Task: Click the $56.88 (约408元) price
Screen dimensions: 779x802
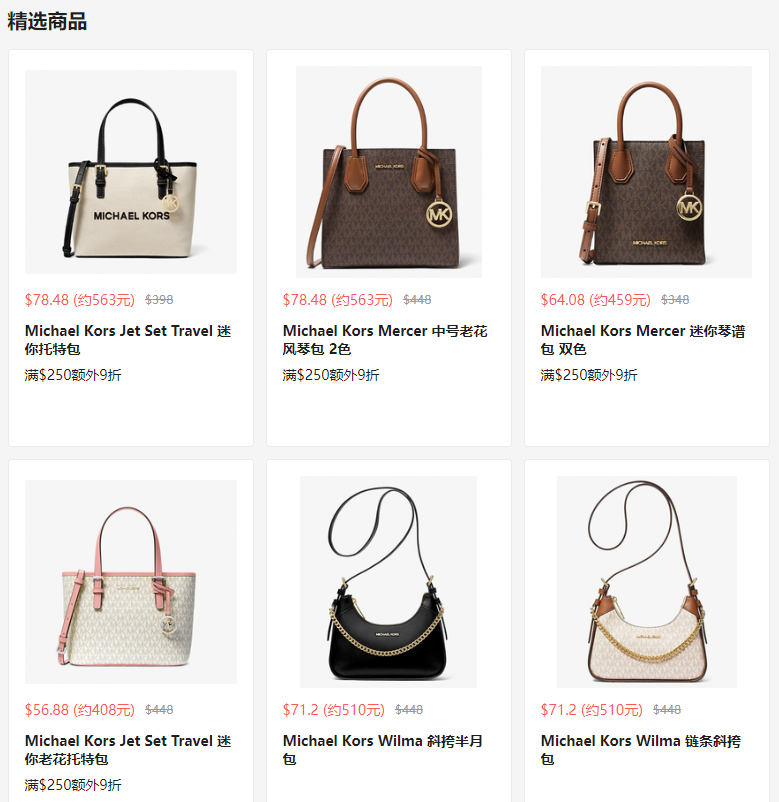Action: coord(80,710)
